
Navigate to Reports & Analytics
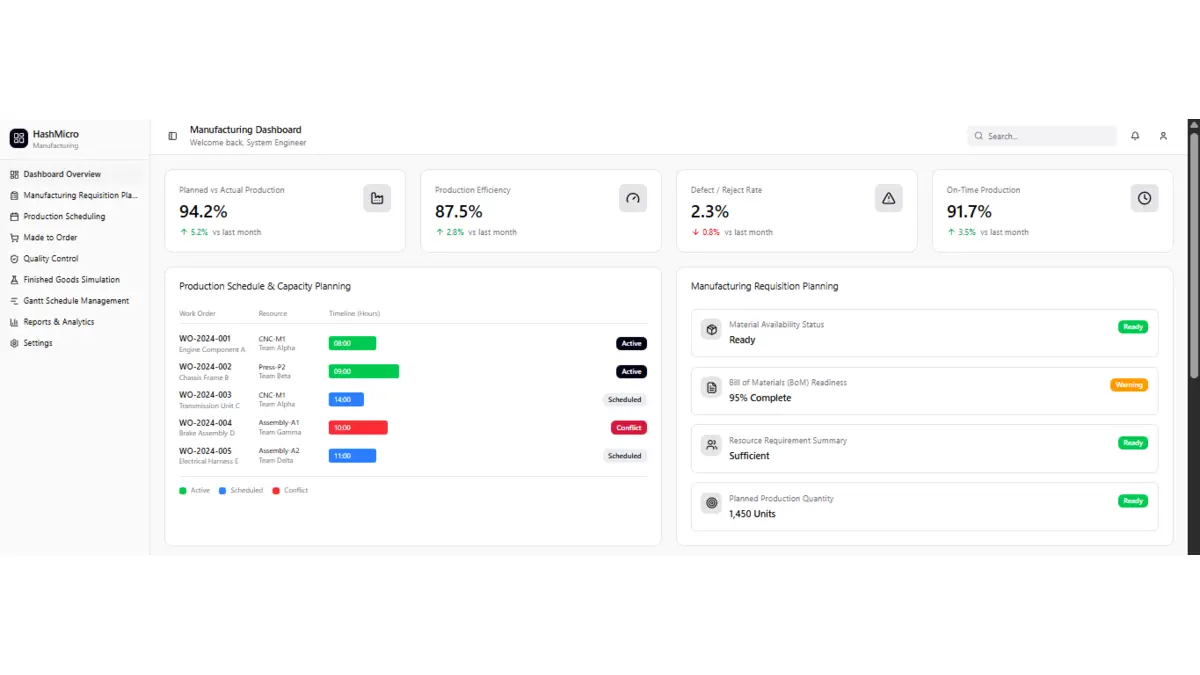pyautogui.click(x=58, y=322)
